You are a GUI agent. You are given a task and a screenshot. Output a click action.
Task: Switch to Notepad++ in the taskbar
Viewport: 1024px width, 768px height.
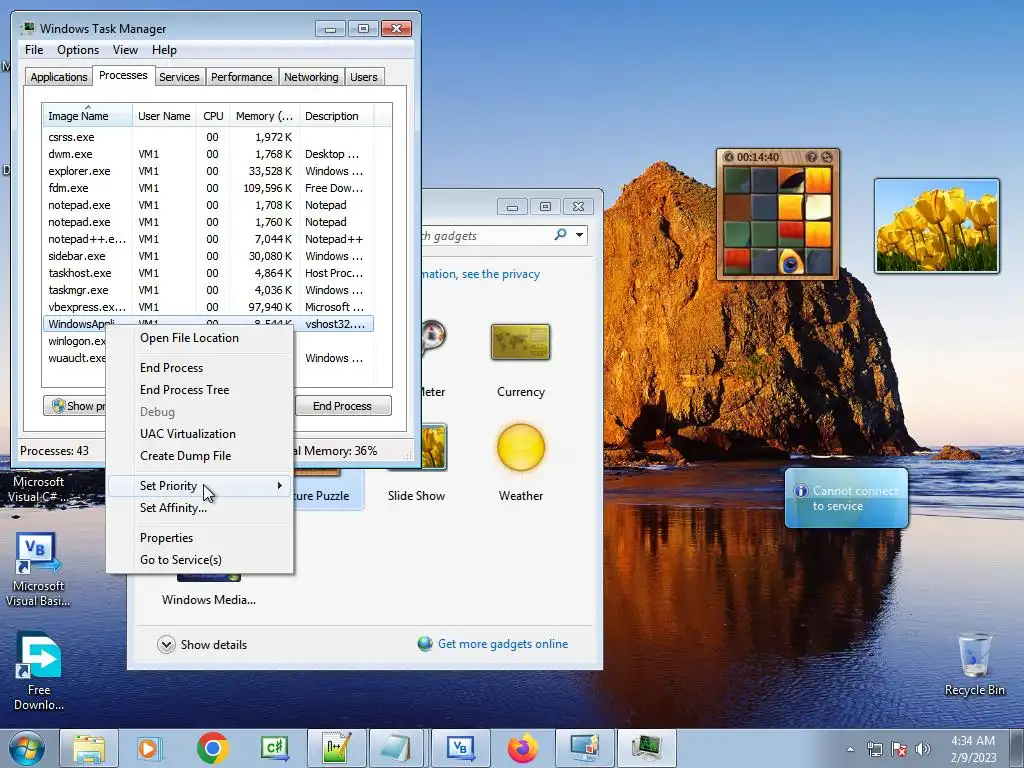pyautogui.click(x=336, y=748)
